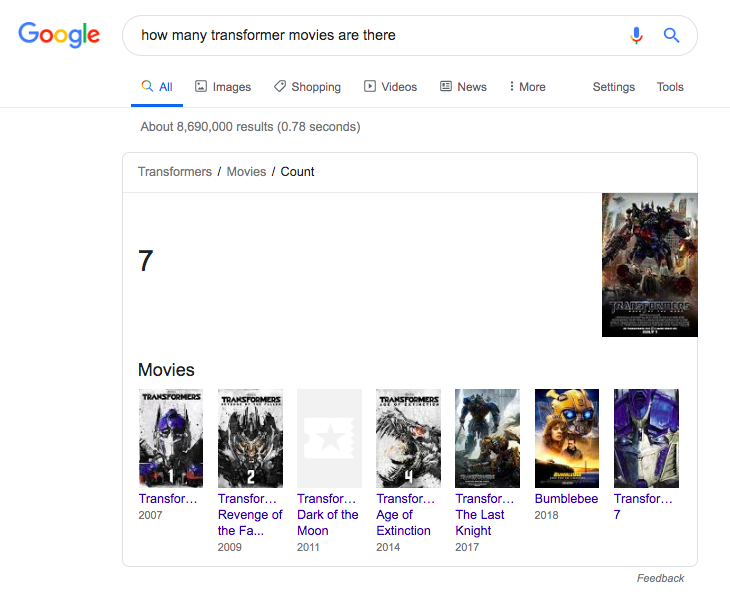This screenshot has height=595, width=730.
Task: Go to the Videos tab
Action: pyautogui.click(x=390, y=87)
